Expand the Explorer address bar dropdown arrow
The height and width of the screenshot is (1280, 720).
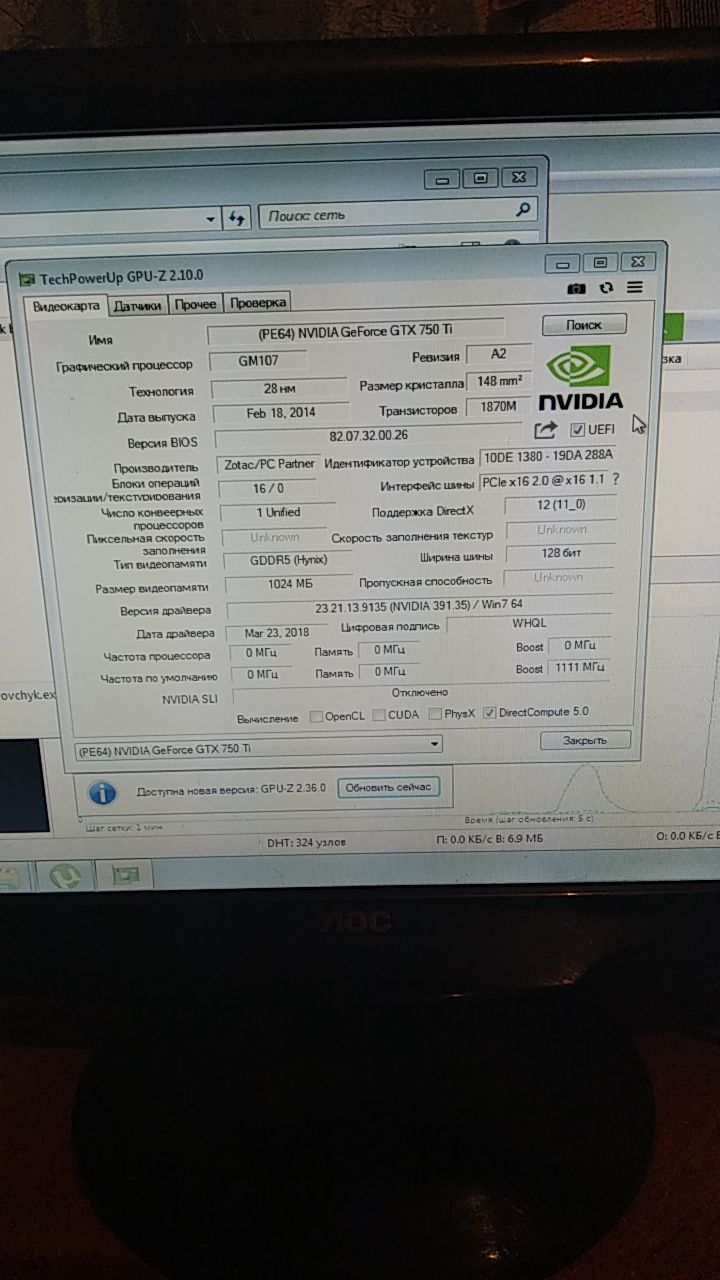pyautogui.click(x=211, y=219)
